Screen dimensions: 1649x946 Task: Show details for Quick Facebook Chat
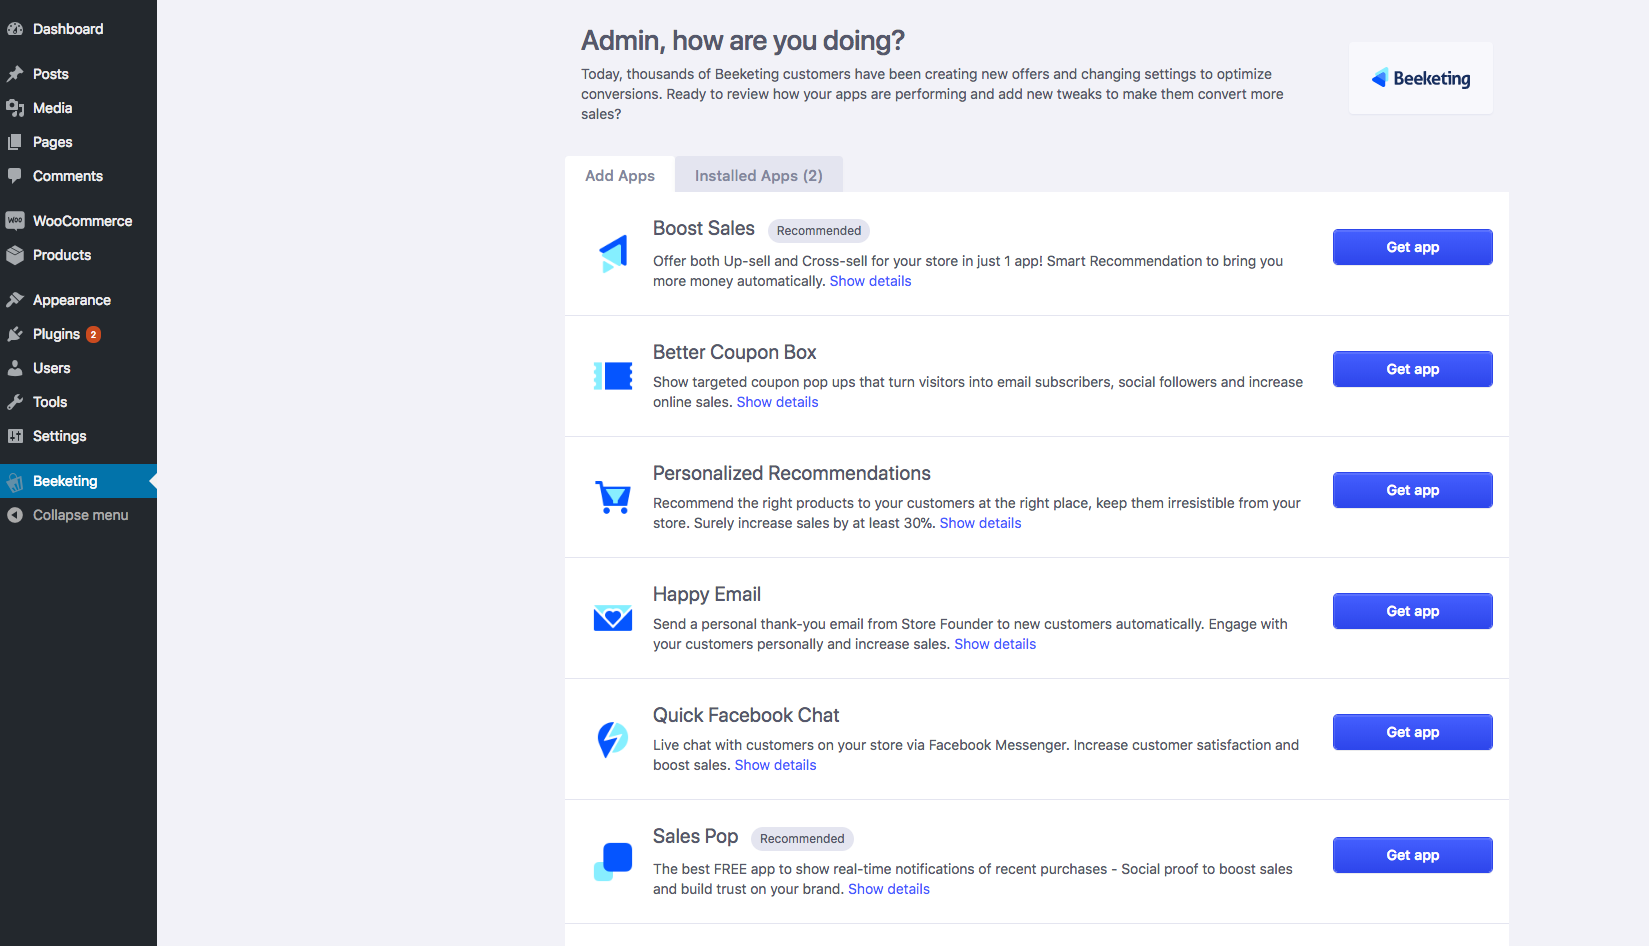pyautogui.click(x=775, y=765)
